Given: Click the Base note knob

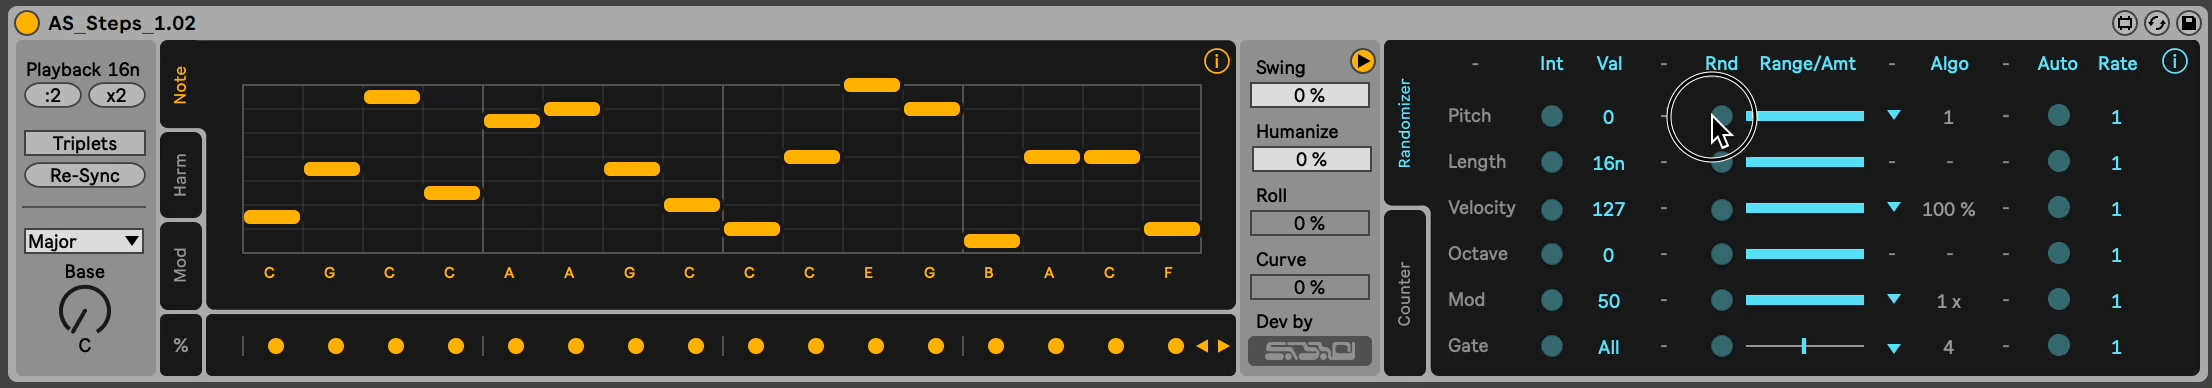Looking at the screenshot, I should coord(85,311).
